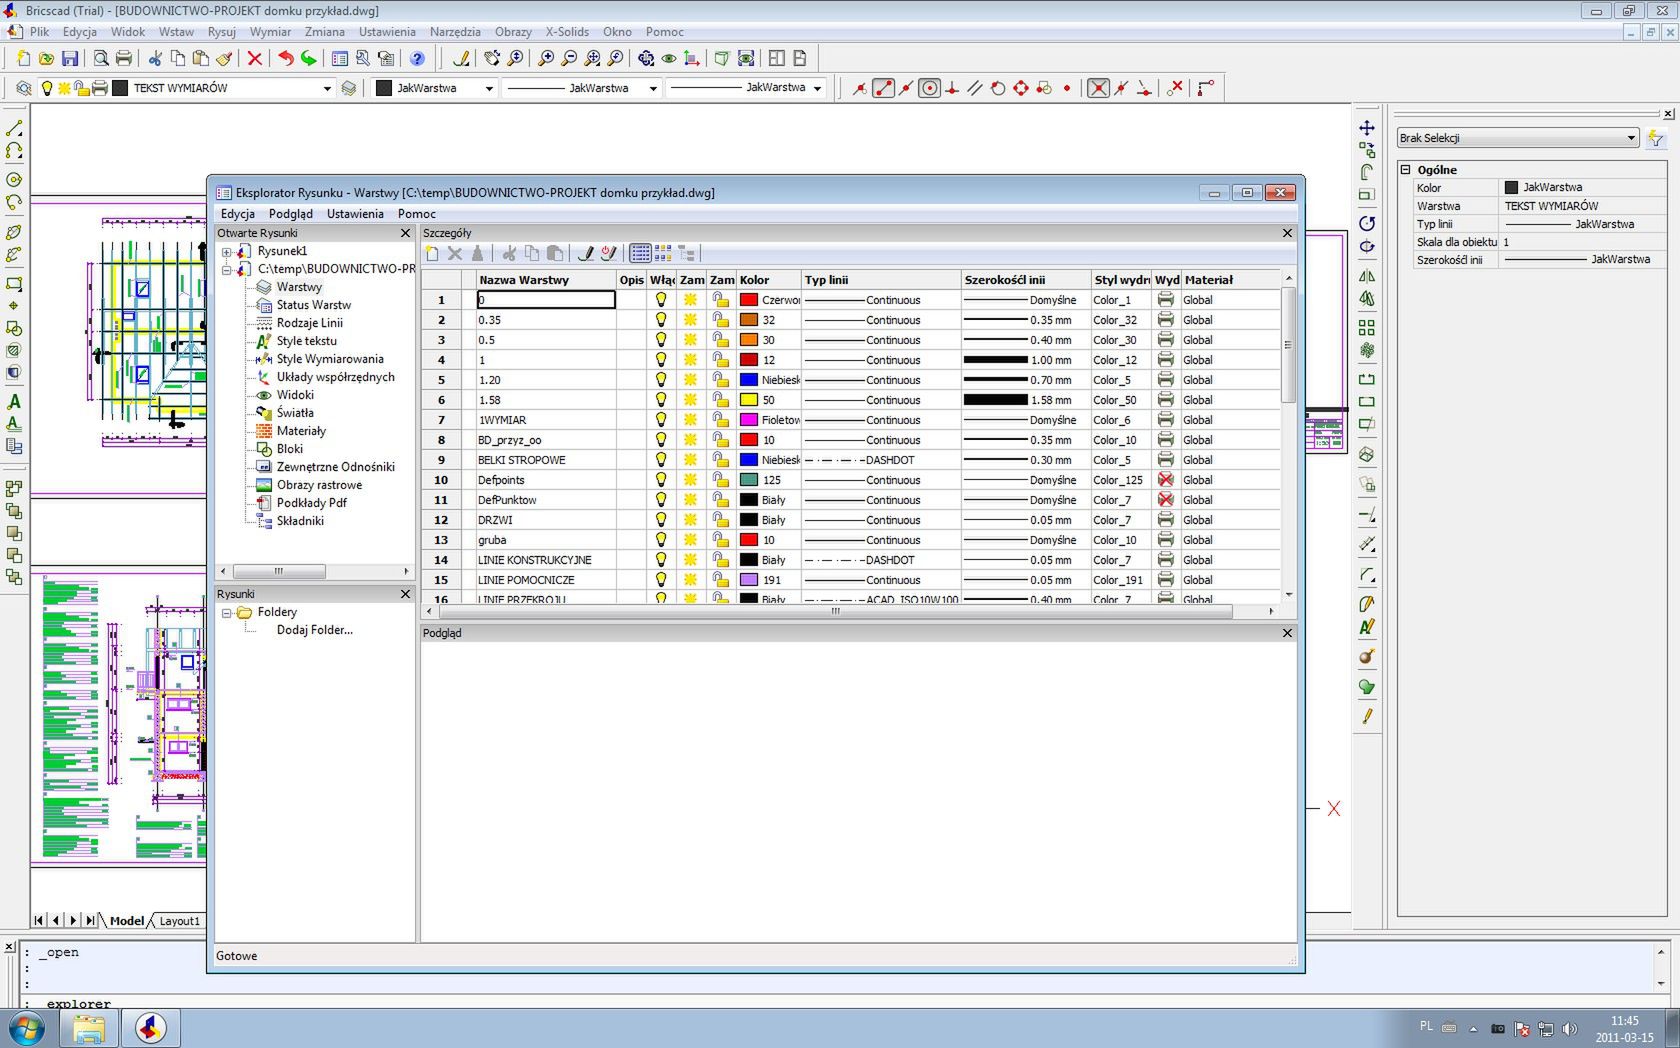Click the Zoom In magnifier icon
The image size is (1680, 1048).
click(546, 58)
